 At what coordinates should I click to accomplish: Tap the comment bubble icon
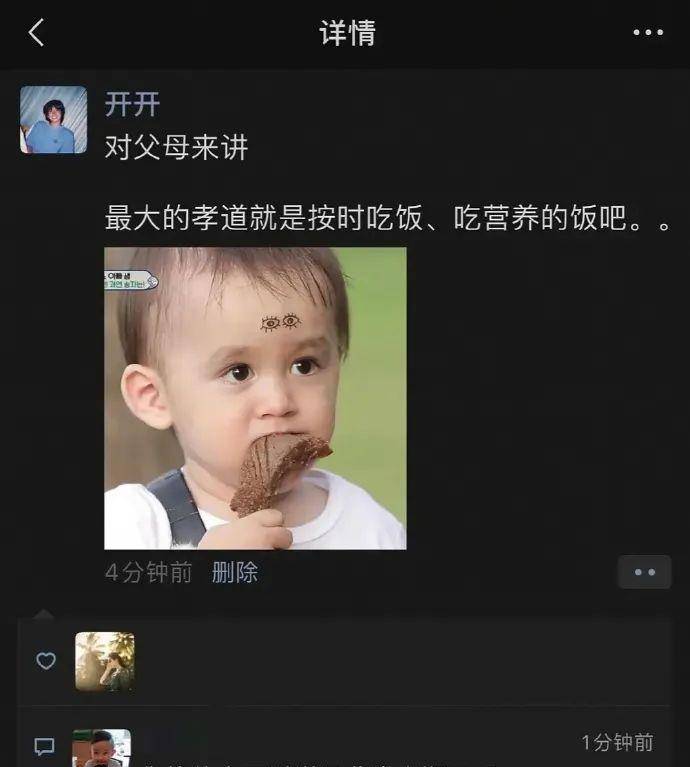(x=44, y=746)
